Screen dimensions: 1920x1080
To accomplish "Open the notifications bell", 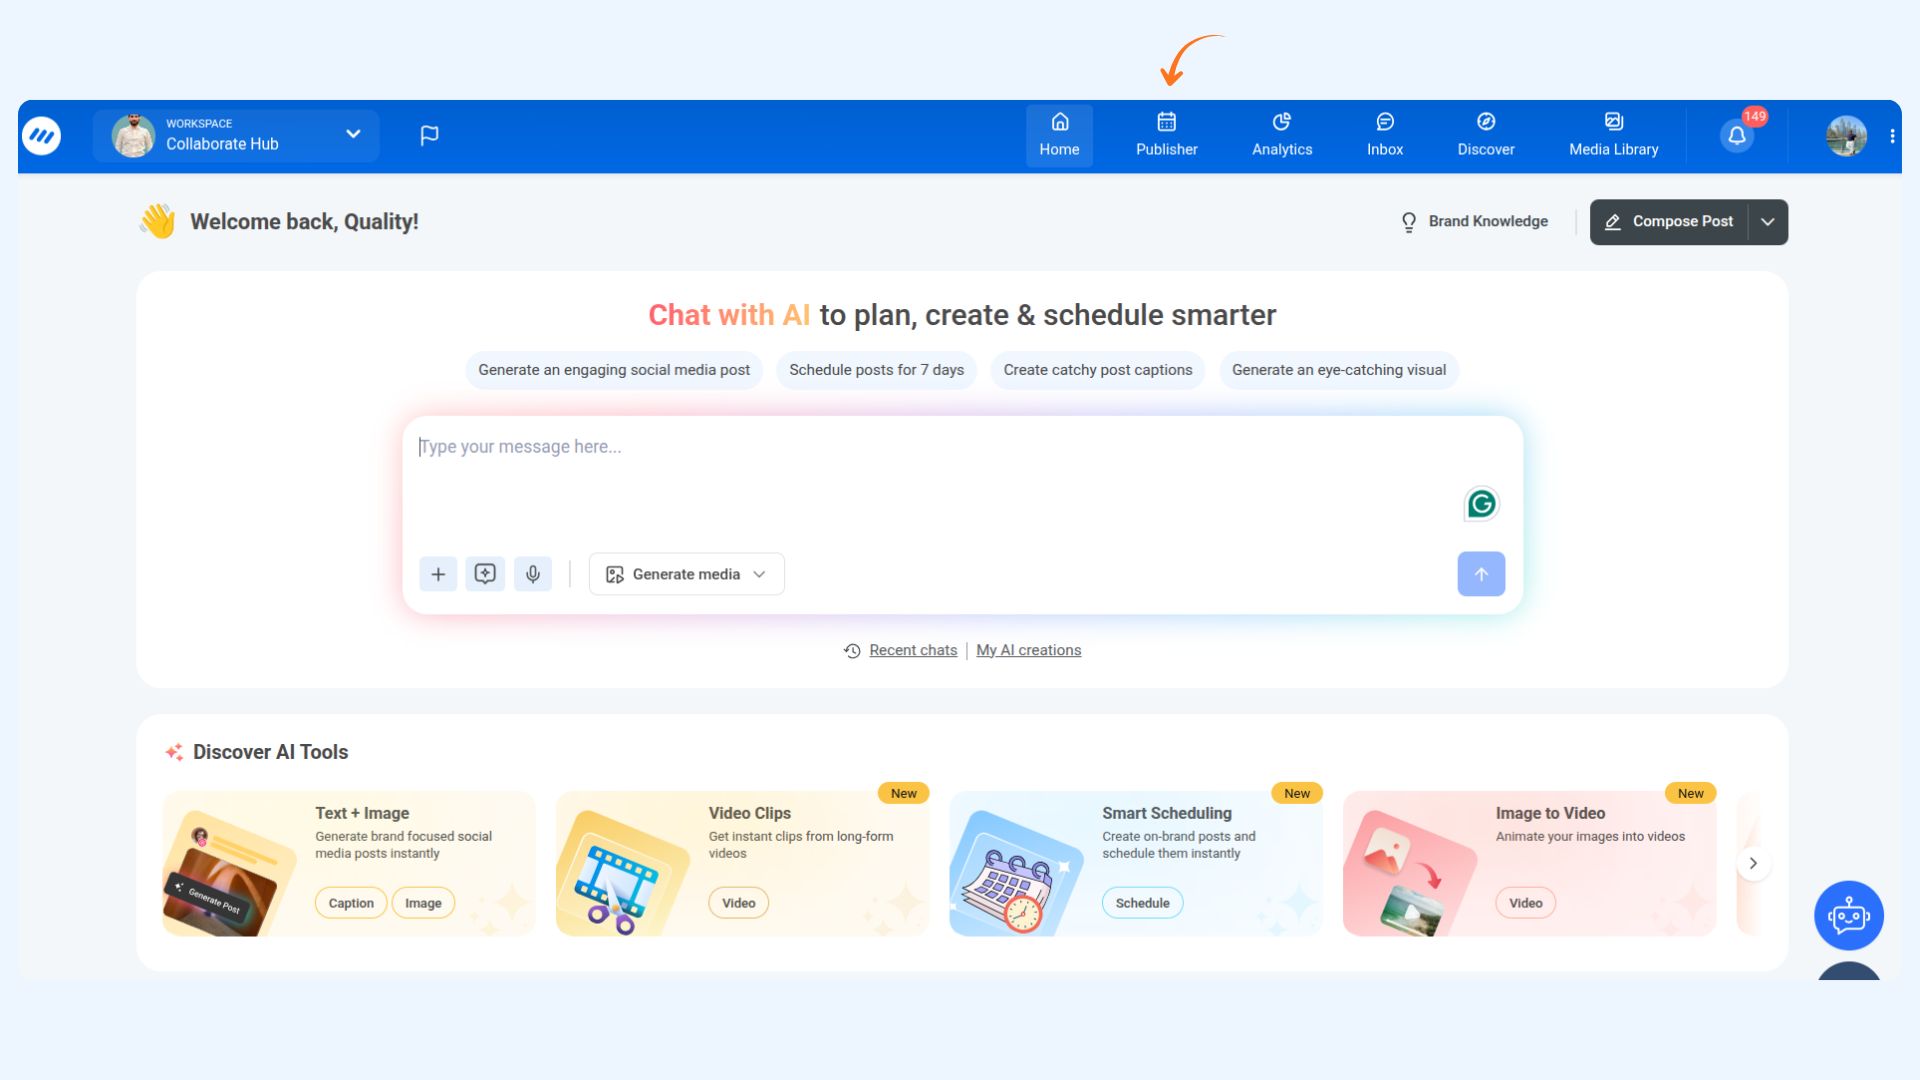I will coord(1737,136).
